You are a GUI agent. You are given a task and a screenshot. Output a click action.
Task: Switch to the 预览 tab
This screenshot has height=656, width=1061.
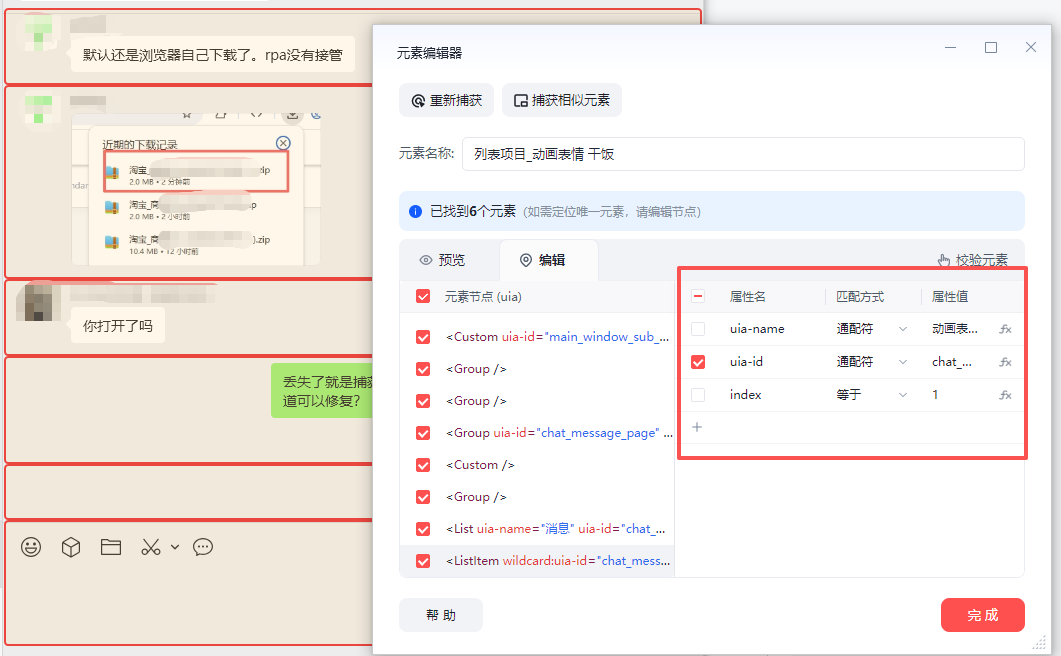442,260
